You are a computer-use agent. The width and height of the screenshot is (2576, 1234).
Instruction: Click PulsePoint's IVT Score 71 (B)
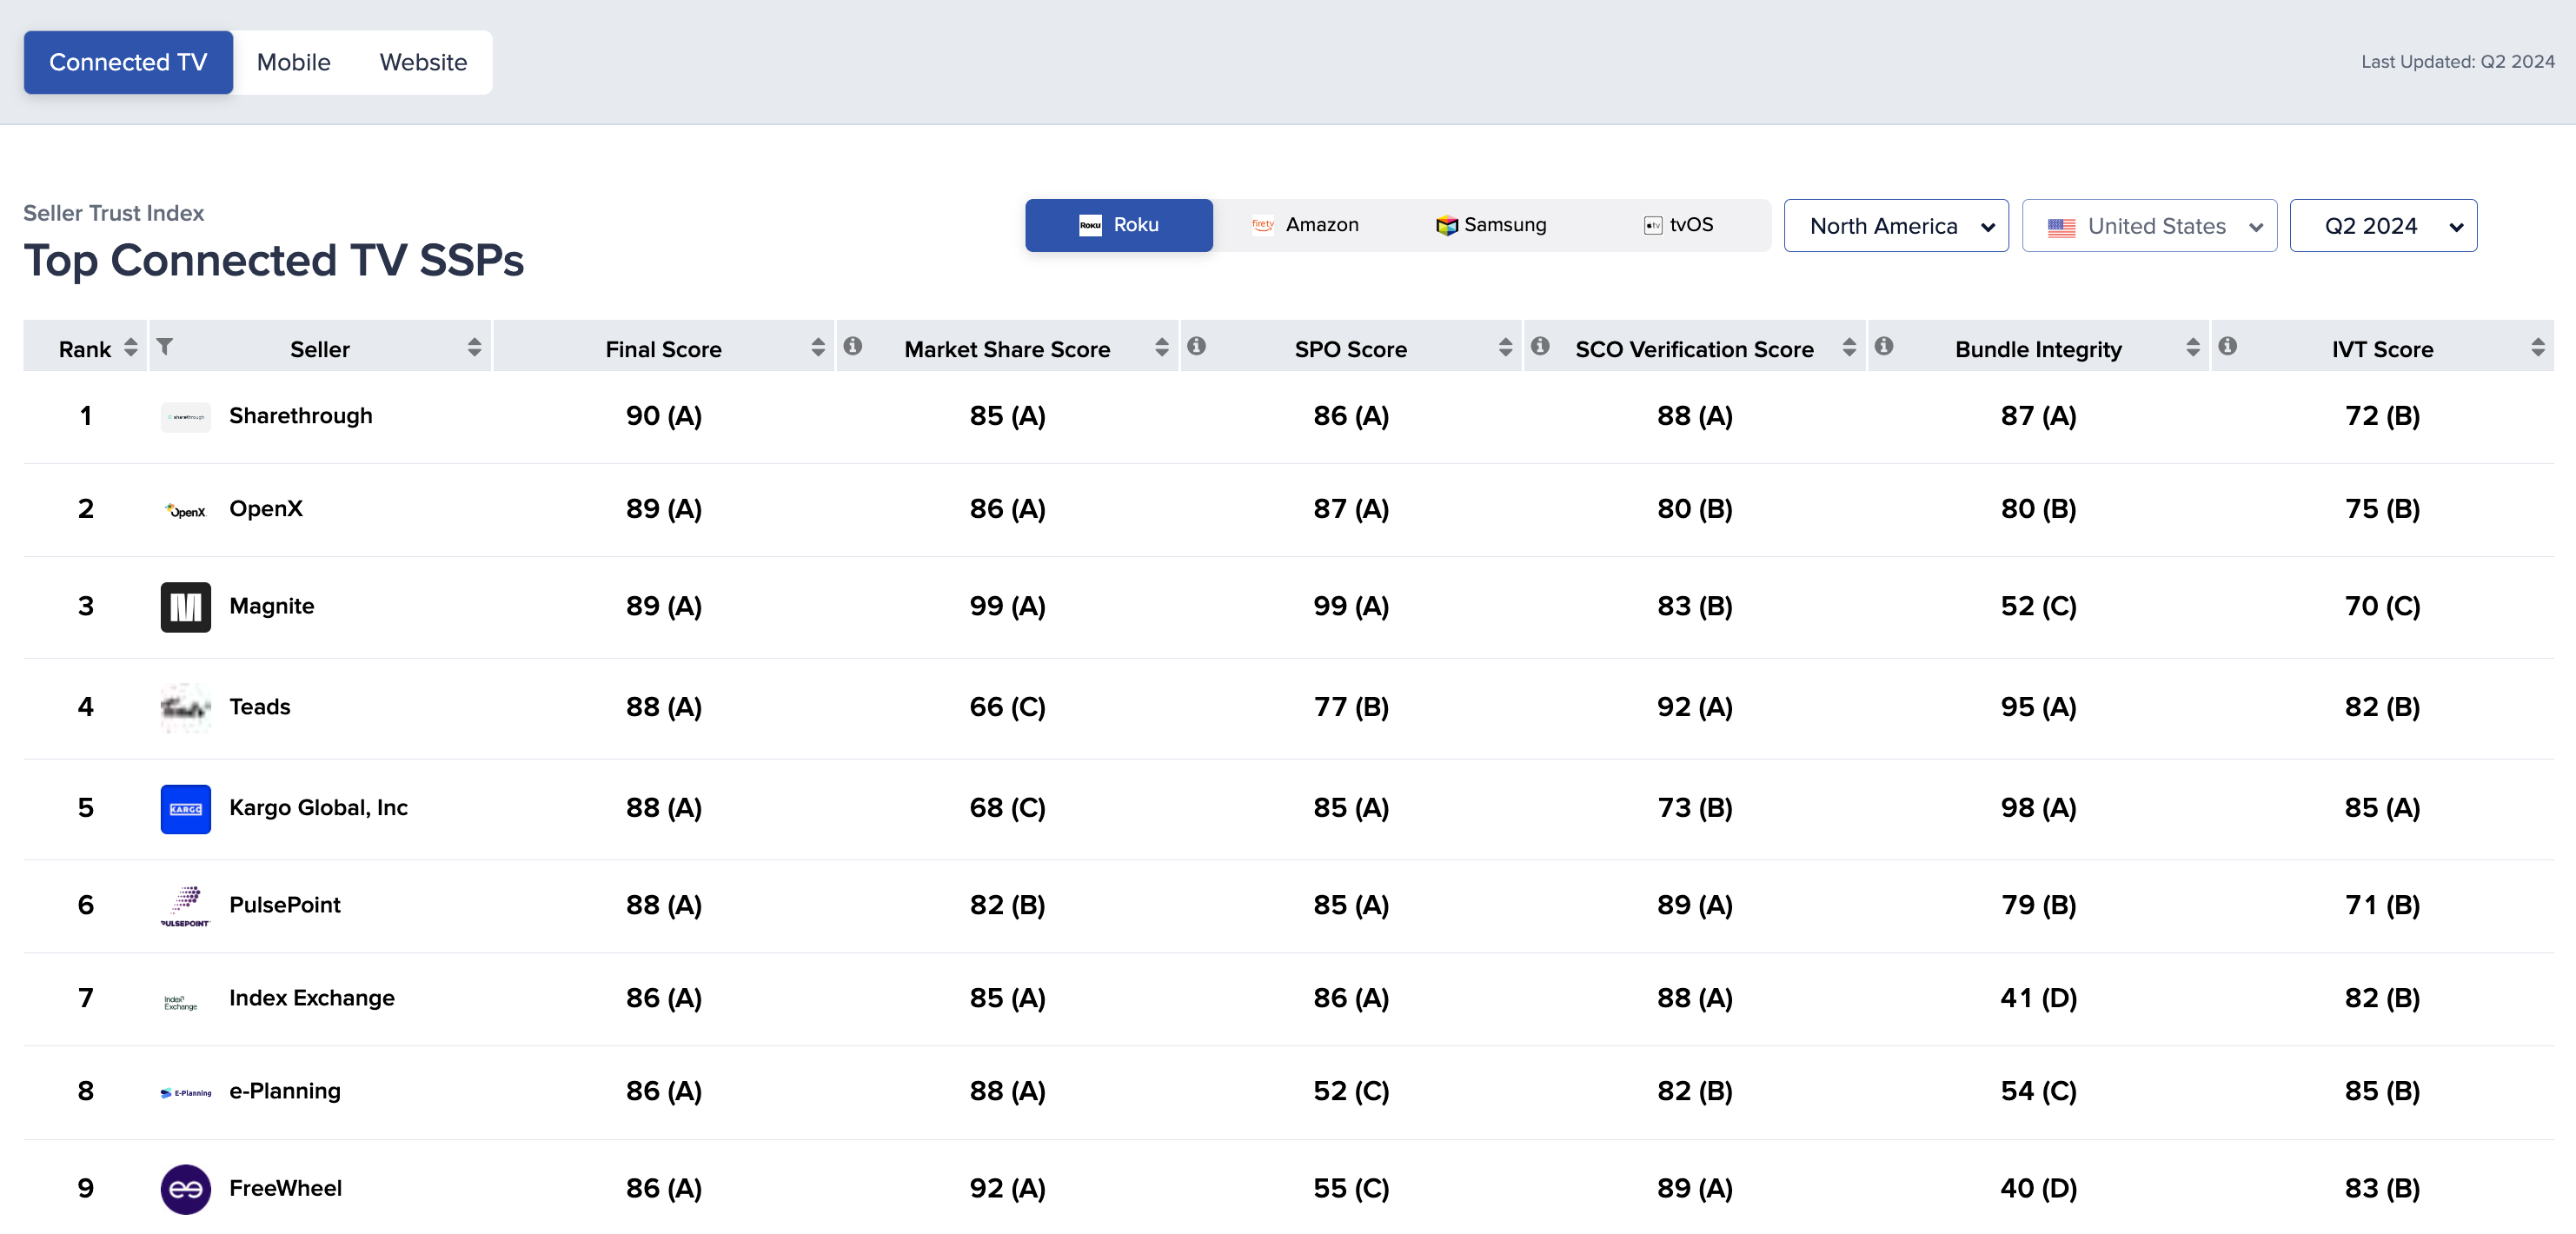2382,905
